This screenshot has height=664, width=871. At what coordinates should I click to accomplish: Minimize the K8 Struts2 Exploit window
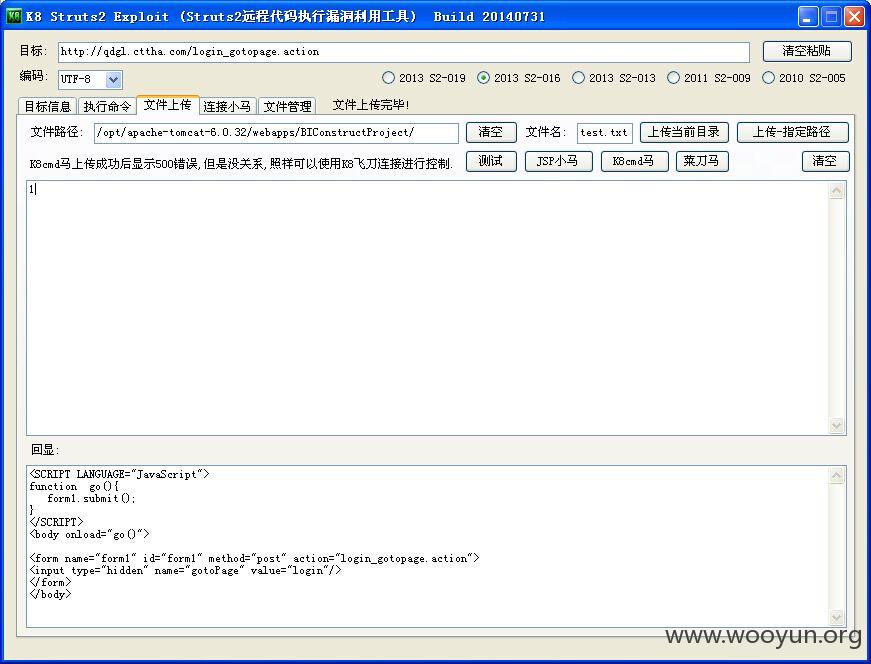pos(808,17)
